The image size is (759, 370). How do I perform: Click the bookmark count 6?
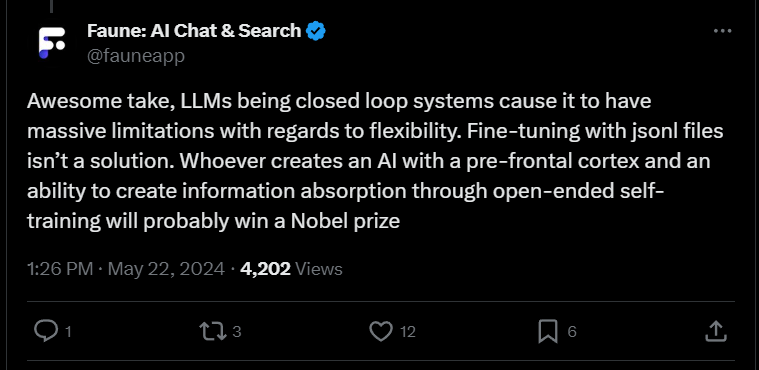(x=572, y=332)
